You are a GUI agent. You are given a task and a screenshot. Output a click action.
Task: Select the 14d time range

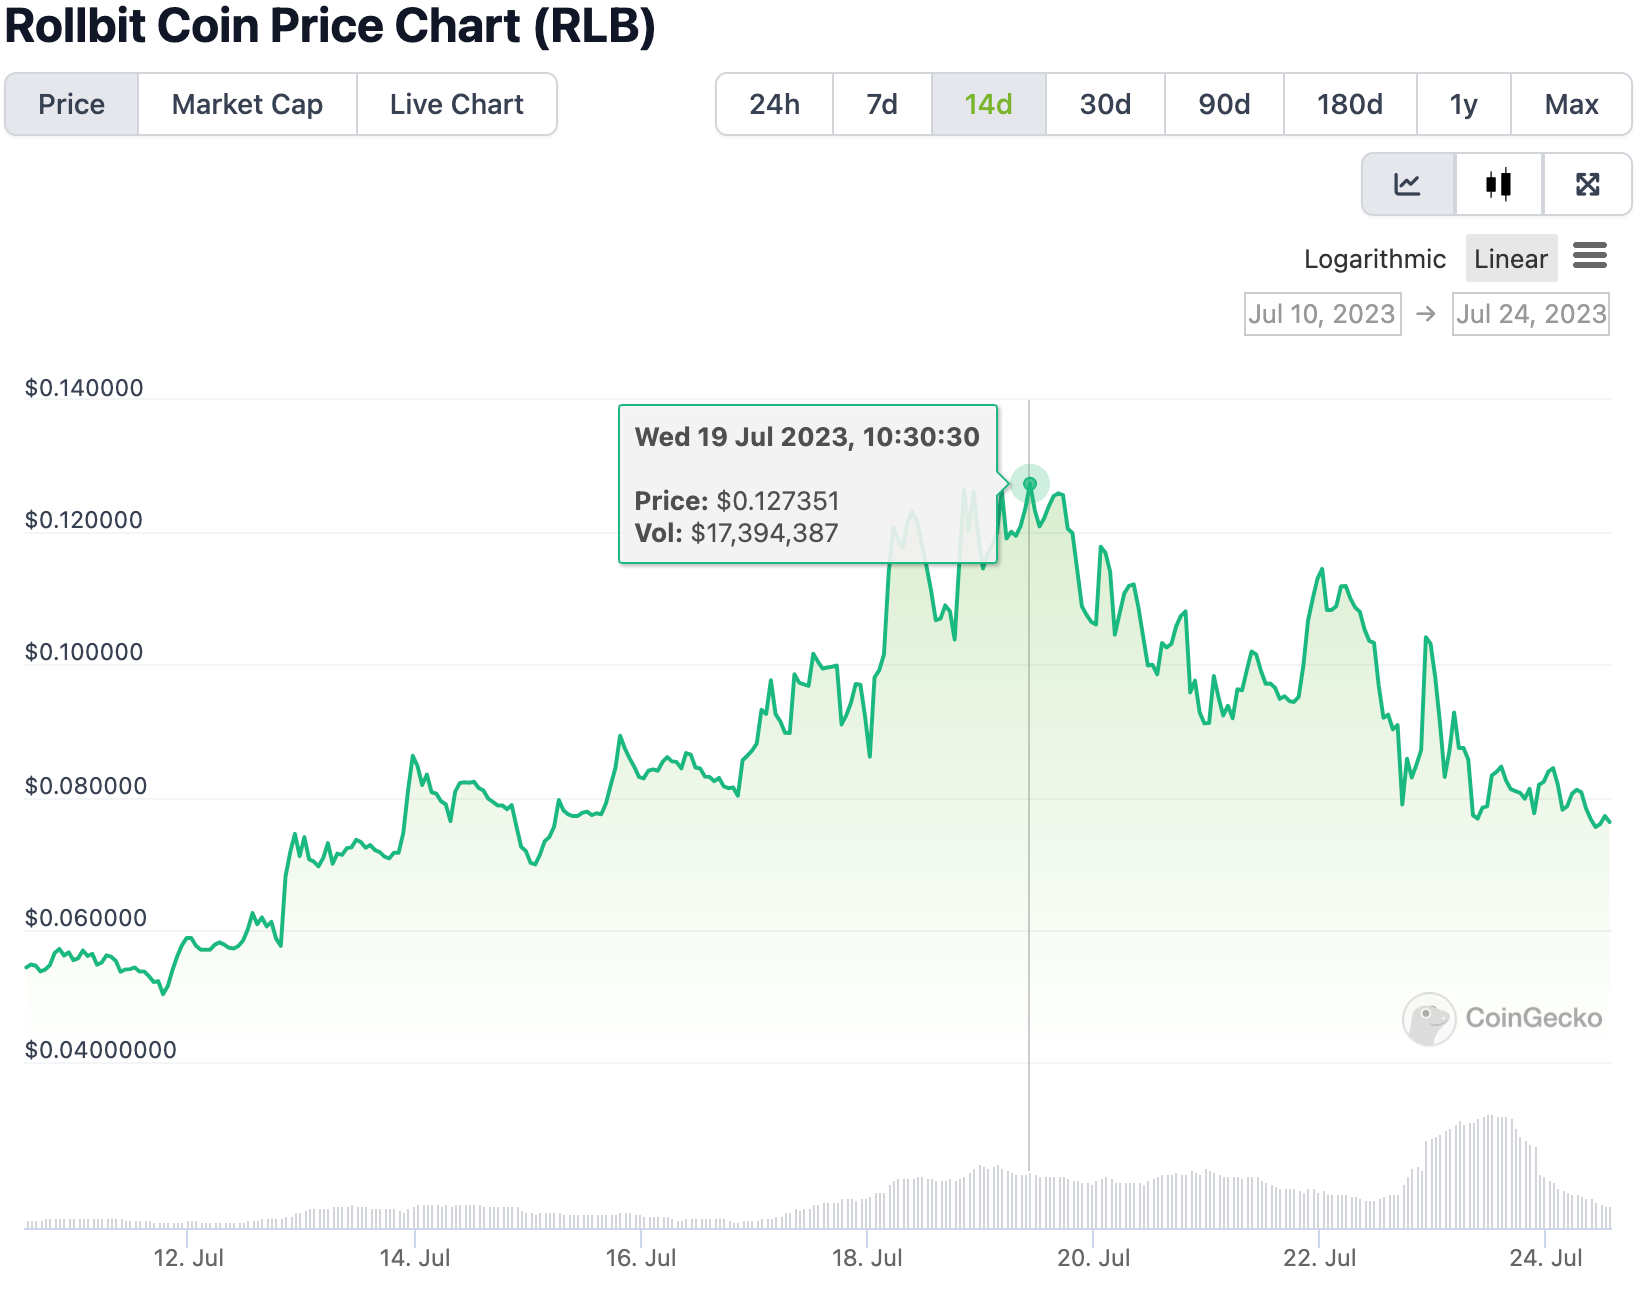pyautogui.click(x=988, y=104)
